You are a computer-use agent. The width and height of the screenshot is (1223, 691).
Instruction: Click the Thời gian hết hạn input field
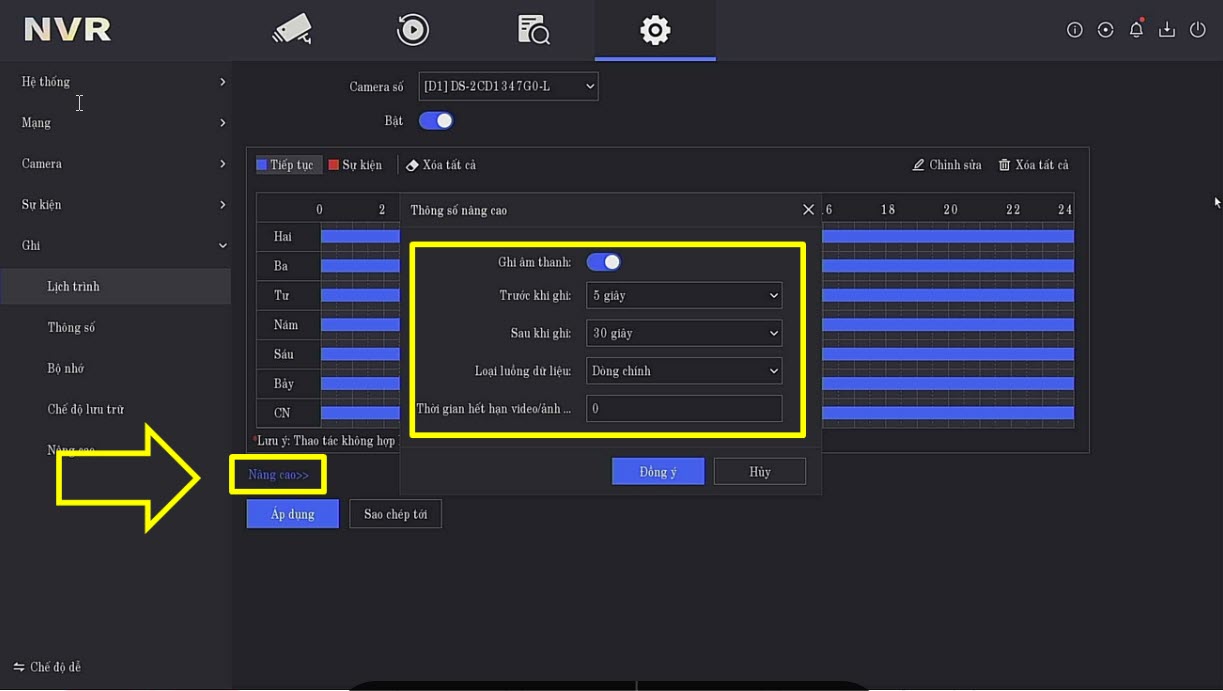pos(684,409)
